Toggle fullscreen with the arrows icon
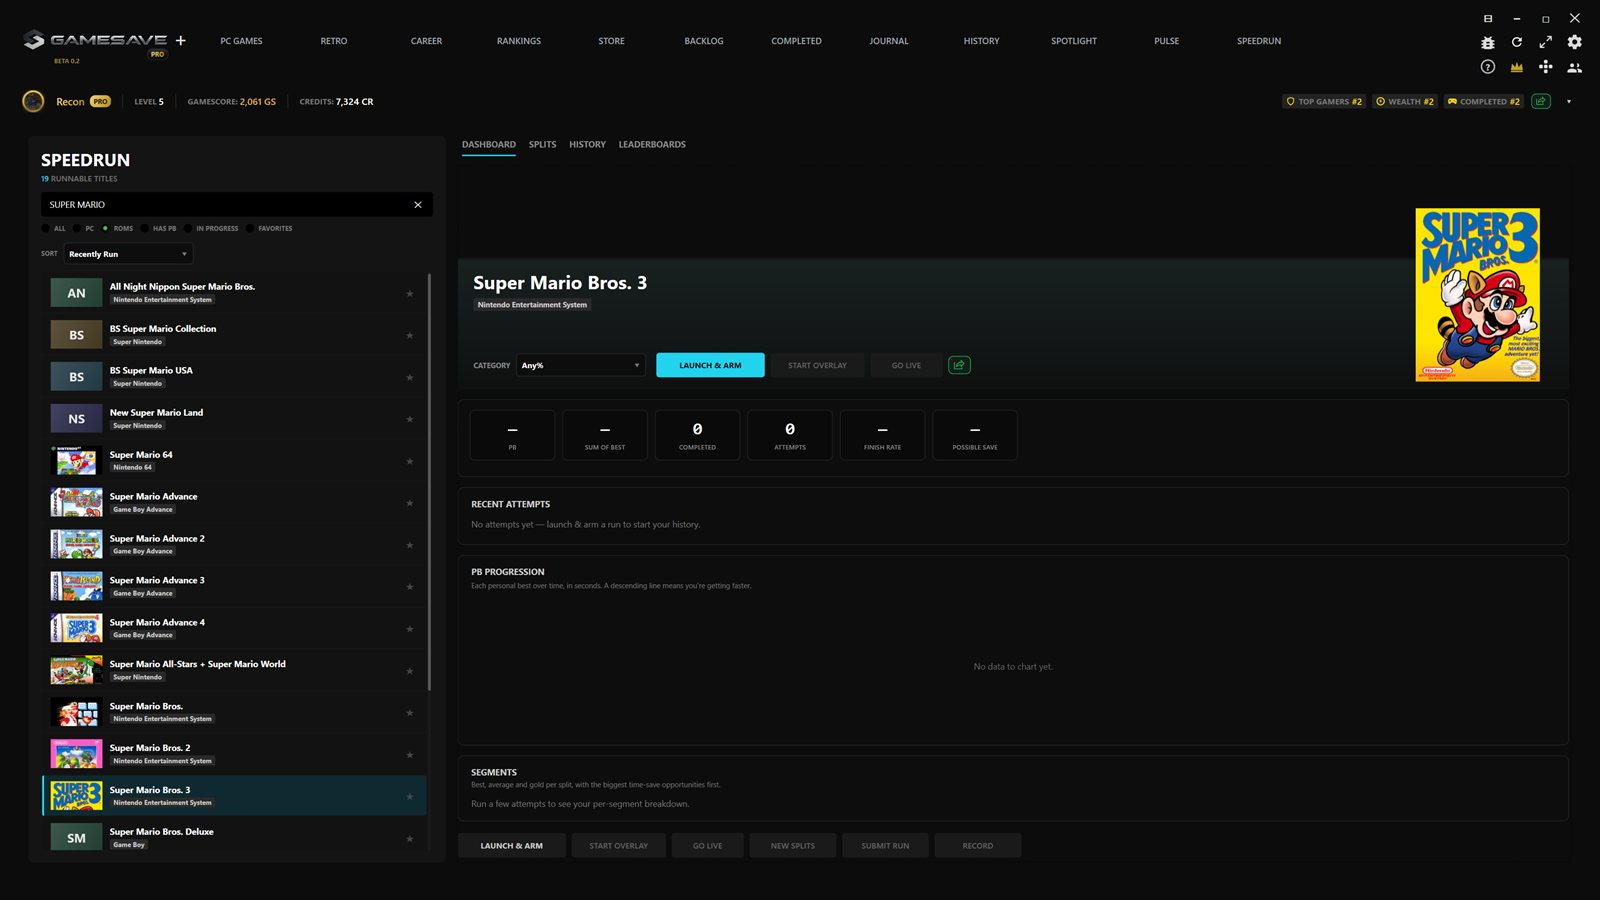 1546,42
